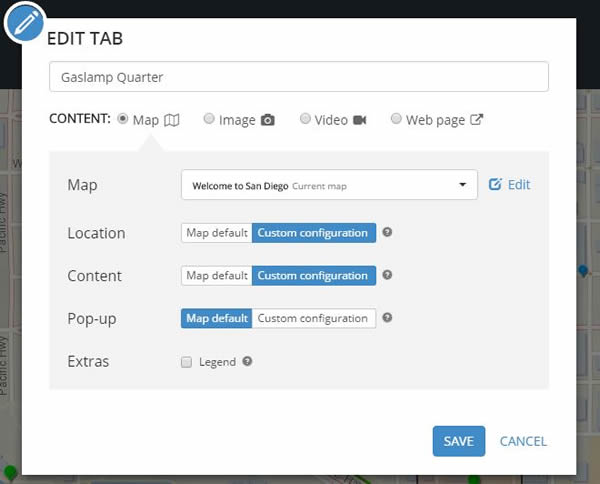Set Location to Map default

pos(216,233)
